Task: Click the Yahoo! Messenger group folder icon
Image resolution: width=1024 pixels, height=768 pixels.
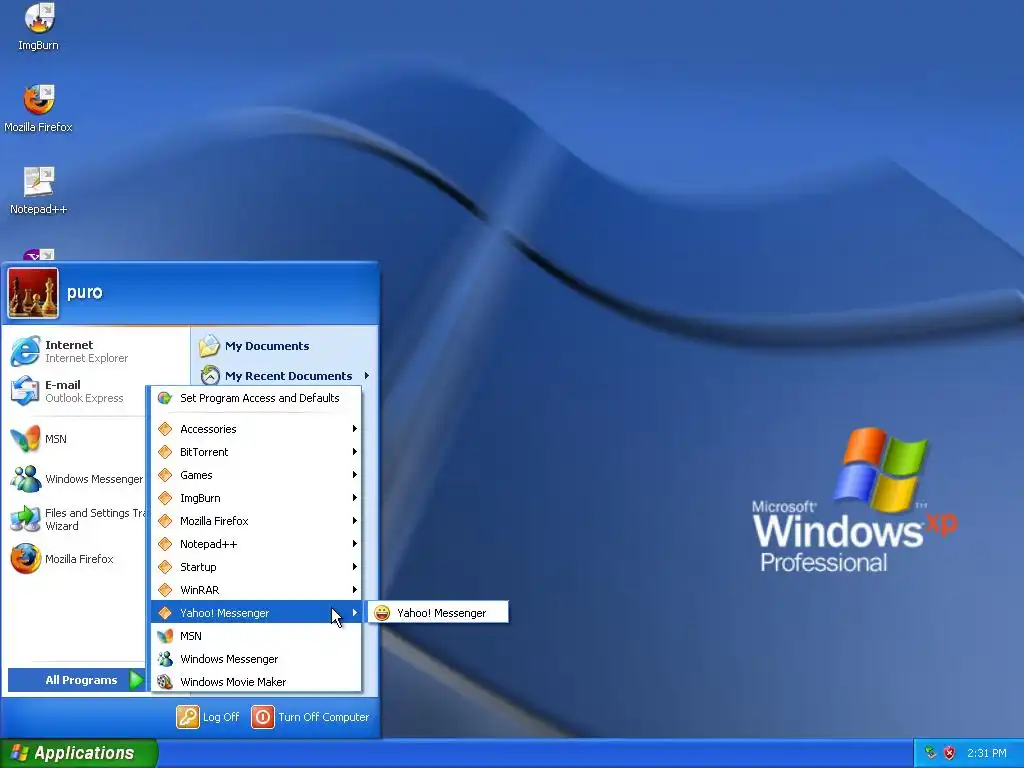Action: point(165,613)
